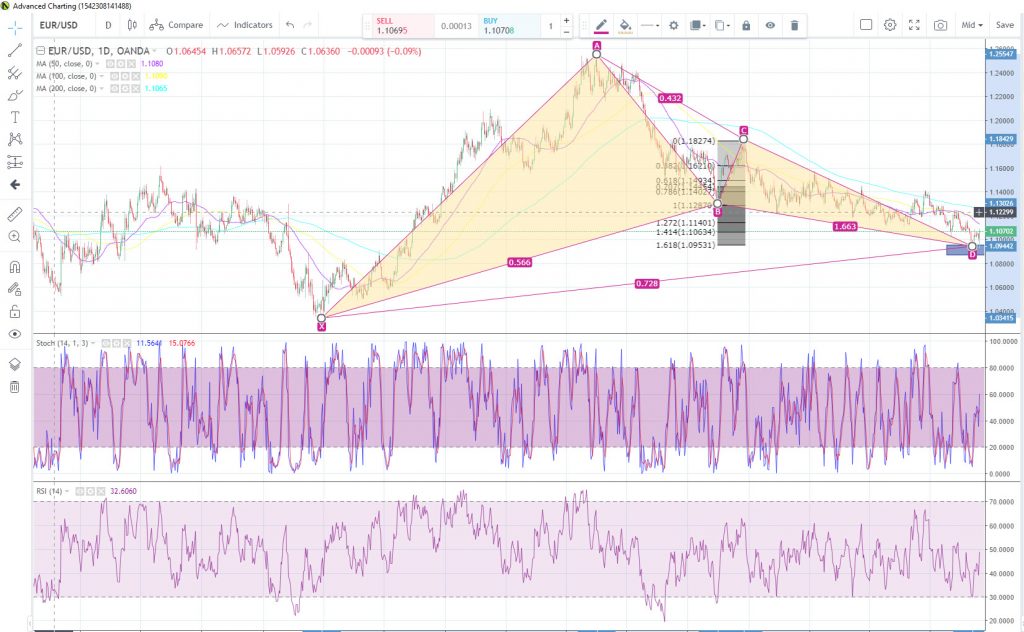Open the visual order dropdown

tap(697, 25)
